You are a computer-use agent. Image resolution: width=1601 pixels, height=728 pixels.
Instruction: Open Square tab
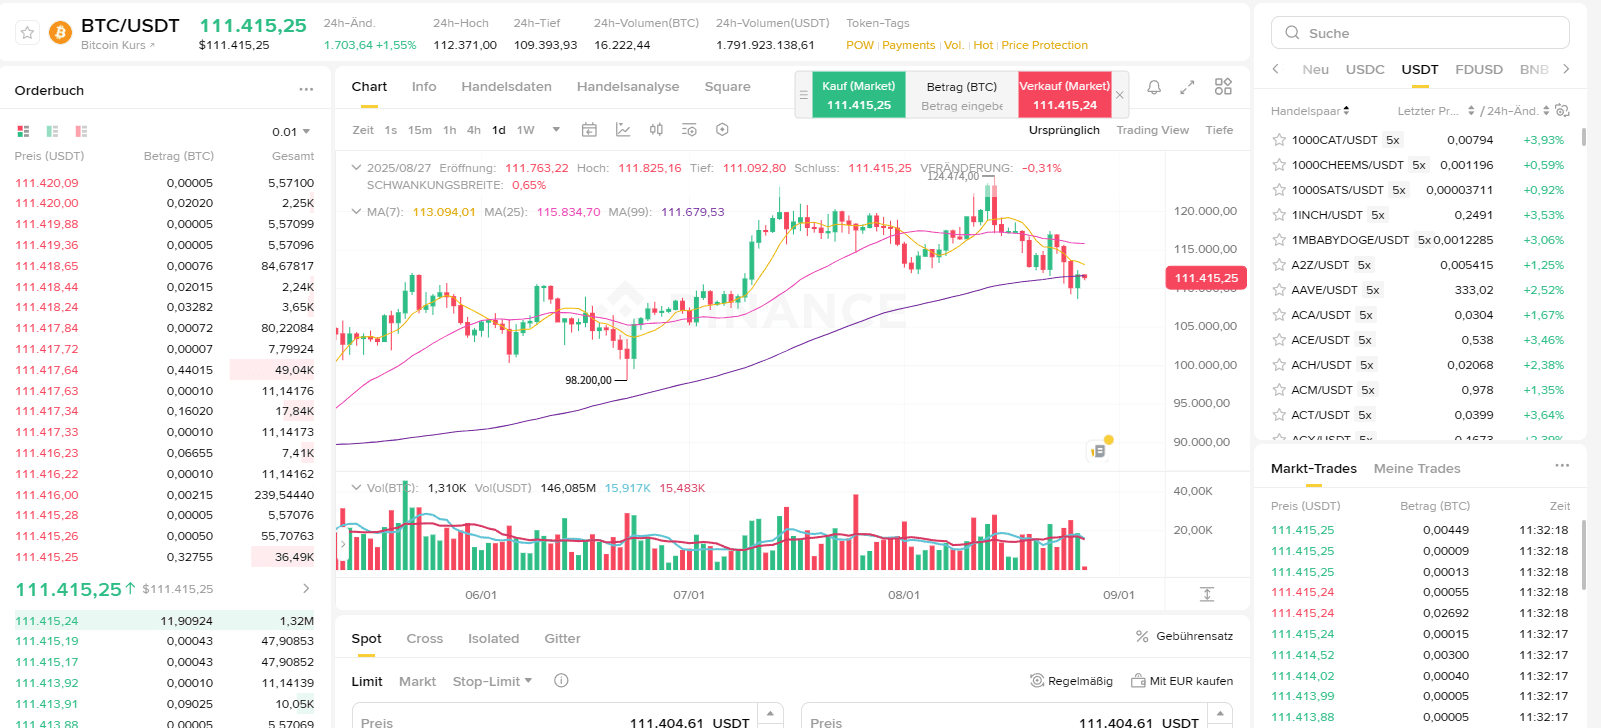727,87
